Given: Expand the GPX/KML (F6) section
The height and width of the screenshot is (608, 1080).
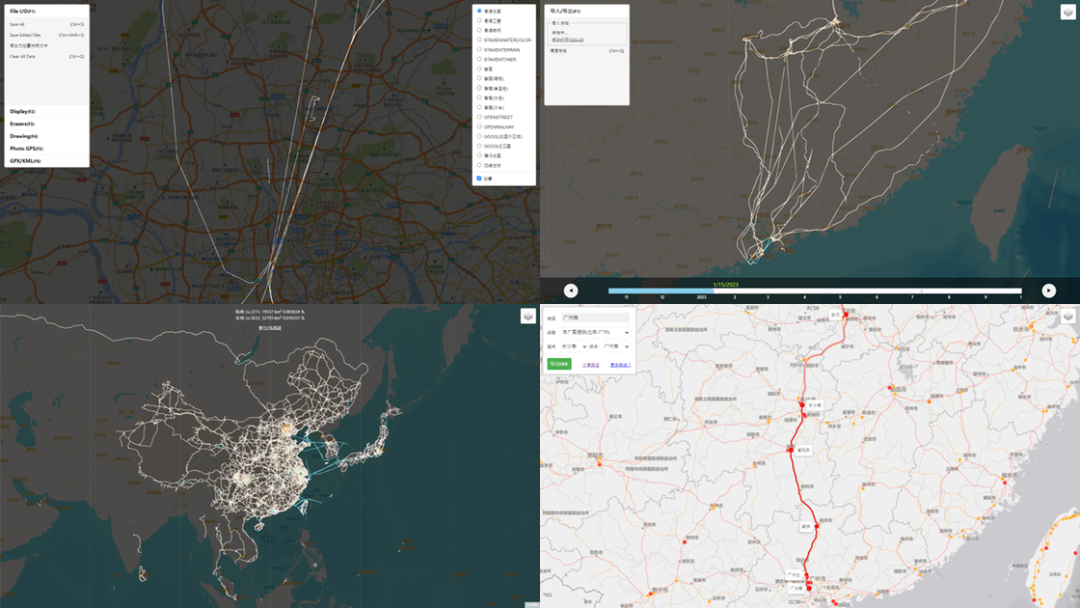Looking at the screenshot, I should pyautogui.click(x=47, y=160).
